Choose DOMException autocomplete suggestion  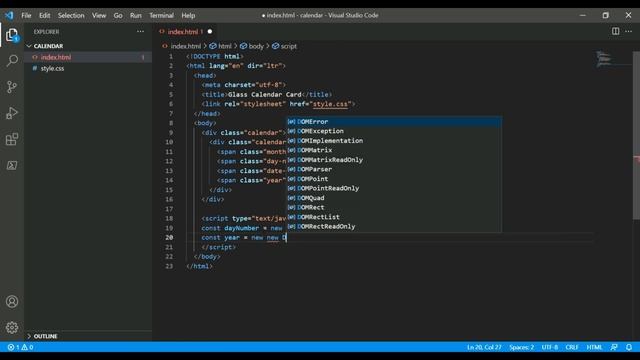[394, 131]
